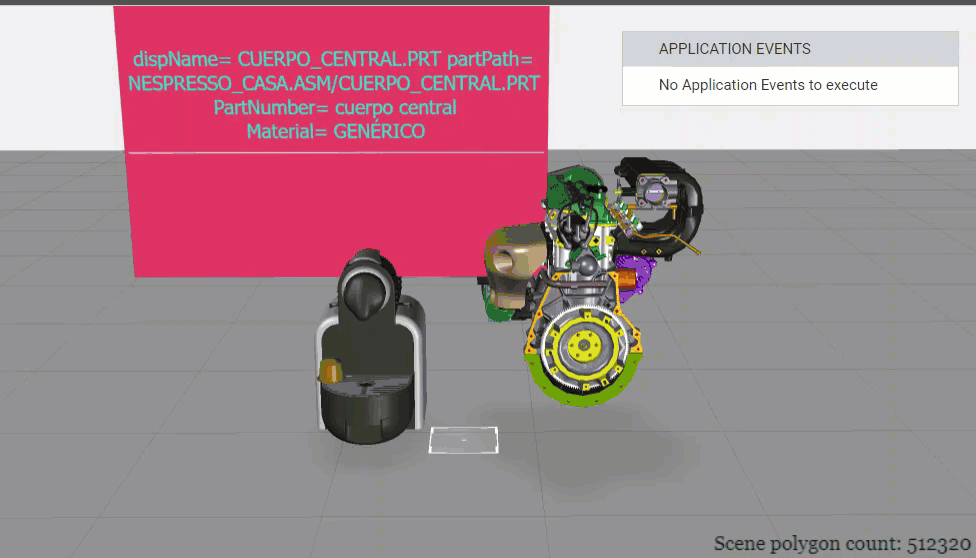
Task: Click the Nespresso coffee machine 3D model
Action: 371,348
